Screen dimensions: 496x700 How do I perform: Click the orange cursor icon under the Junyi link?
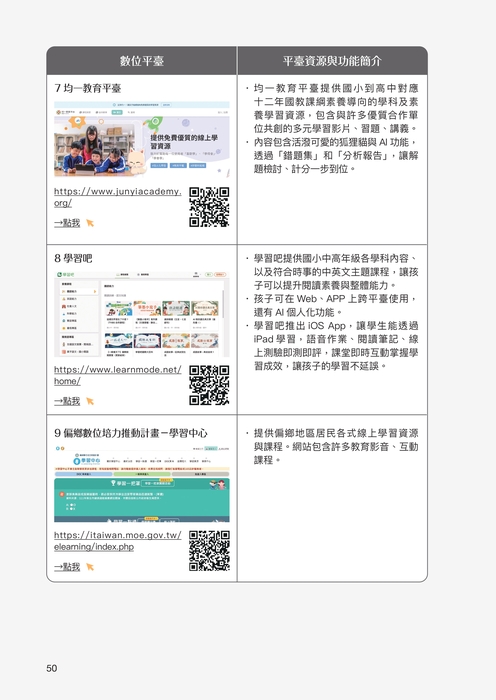[x=90, y=223]
